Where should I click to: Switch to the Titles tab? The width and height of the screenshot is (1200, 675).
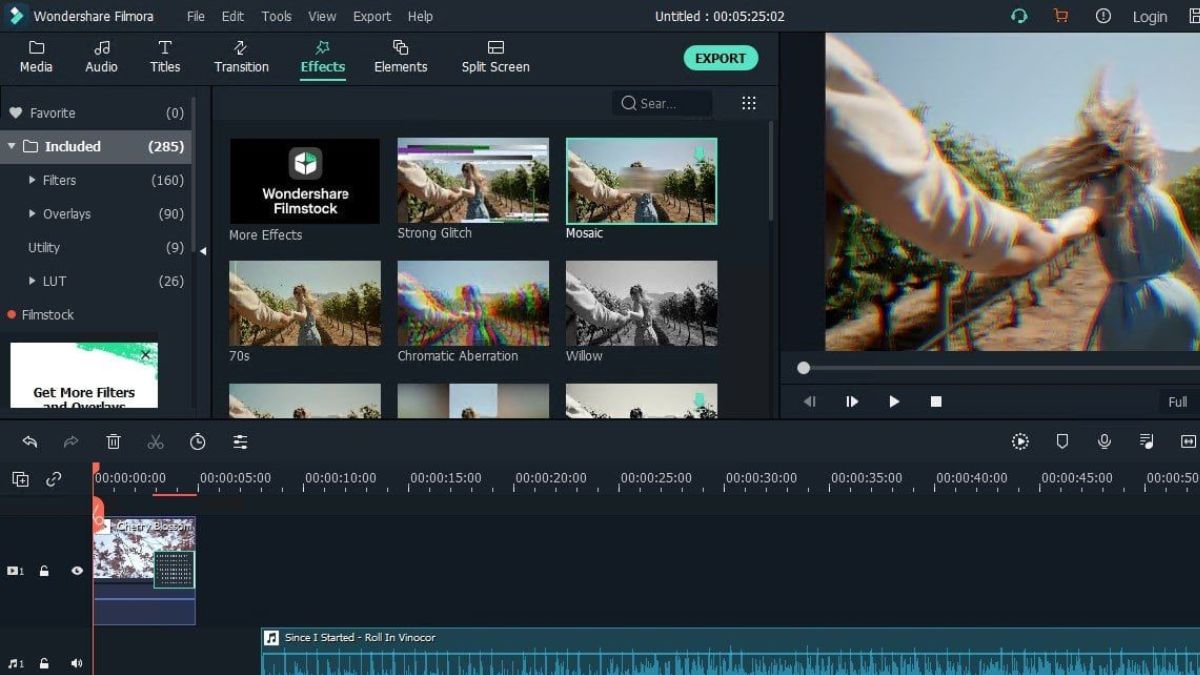165,57
